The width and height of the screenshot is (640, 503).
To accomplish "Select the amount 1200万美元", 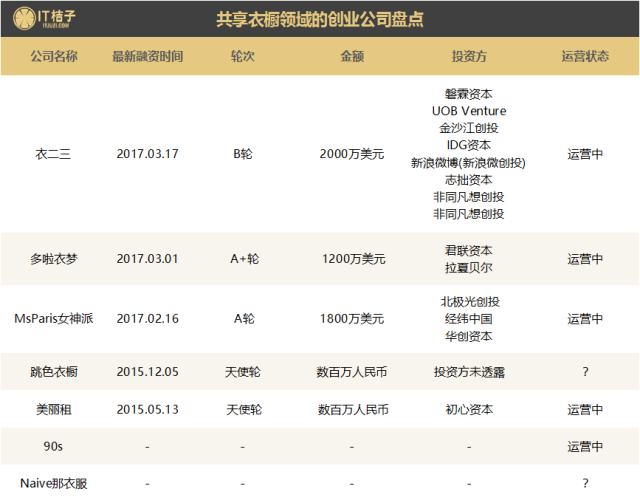I will [353, 259].
